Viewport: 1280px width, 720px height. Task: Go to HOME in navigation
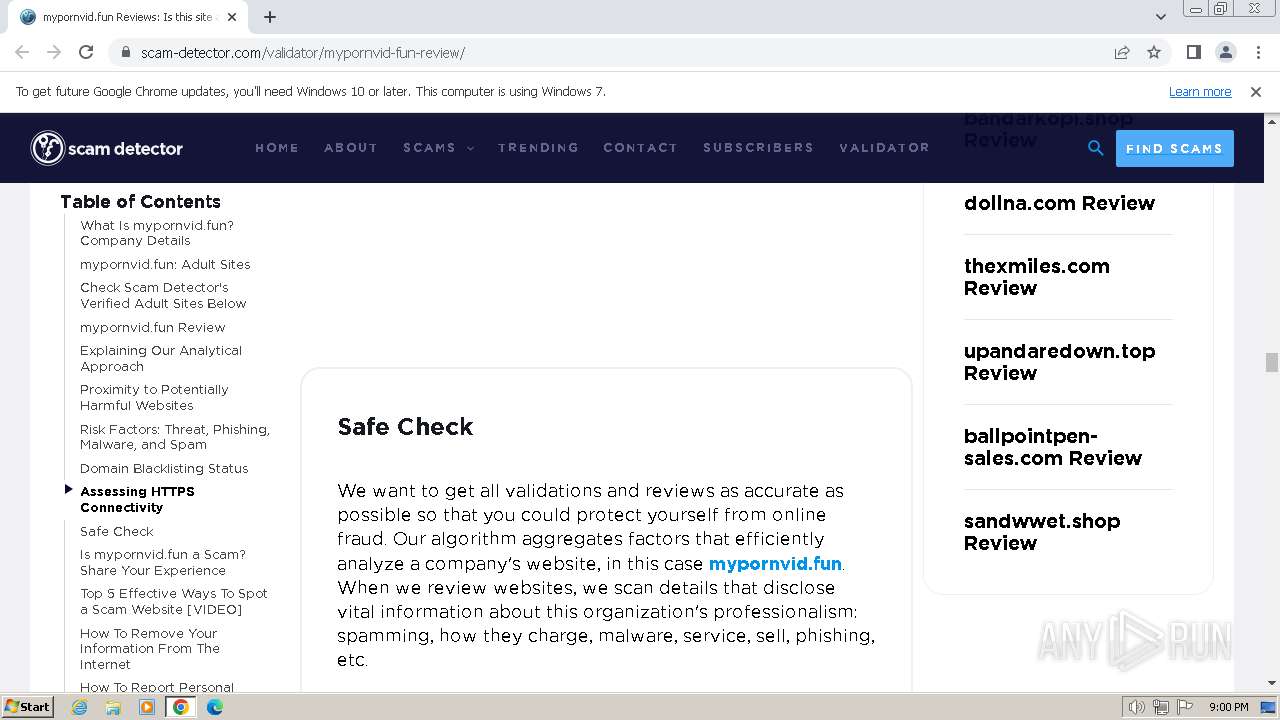pos(277,148)
